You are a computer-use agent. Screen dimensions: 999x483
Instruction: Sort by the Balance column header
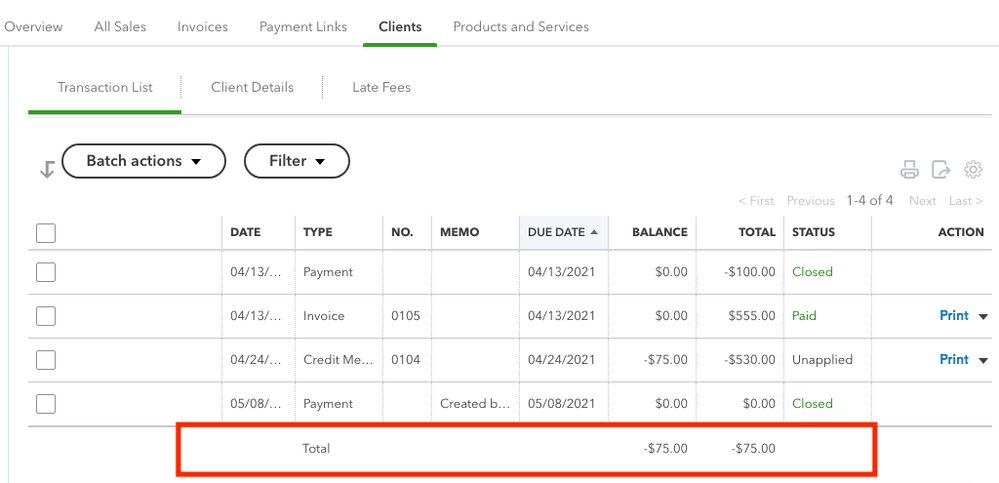pos(659,232)
